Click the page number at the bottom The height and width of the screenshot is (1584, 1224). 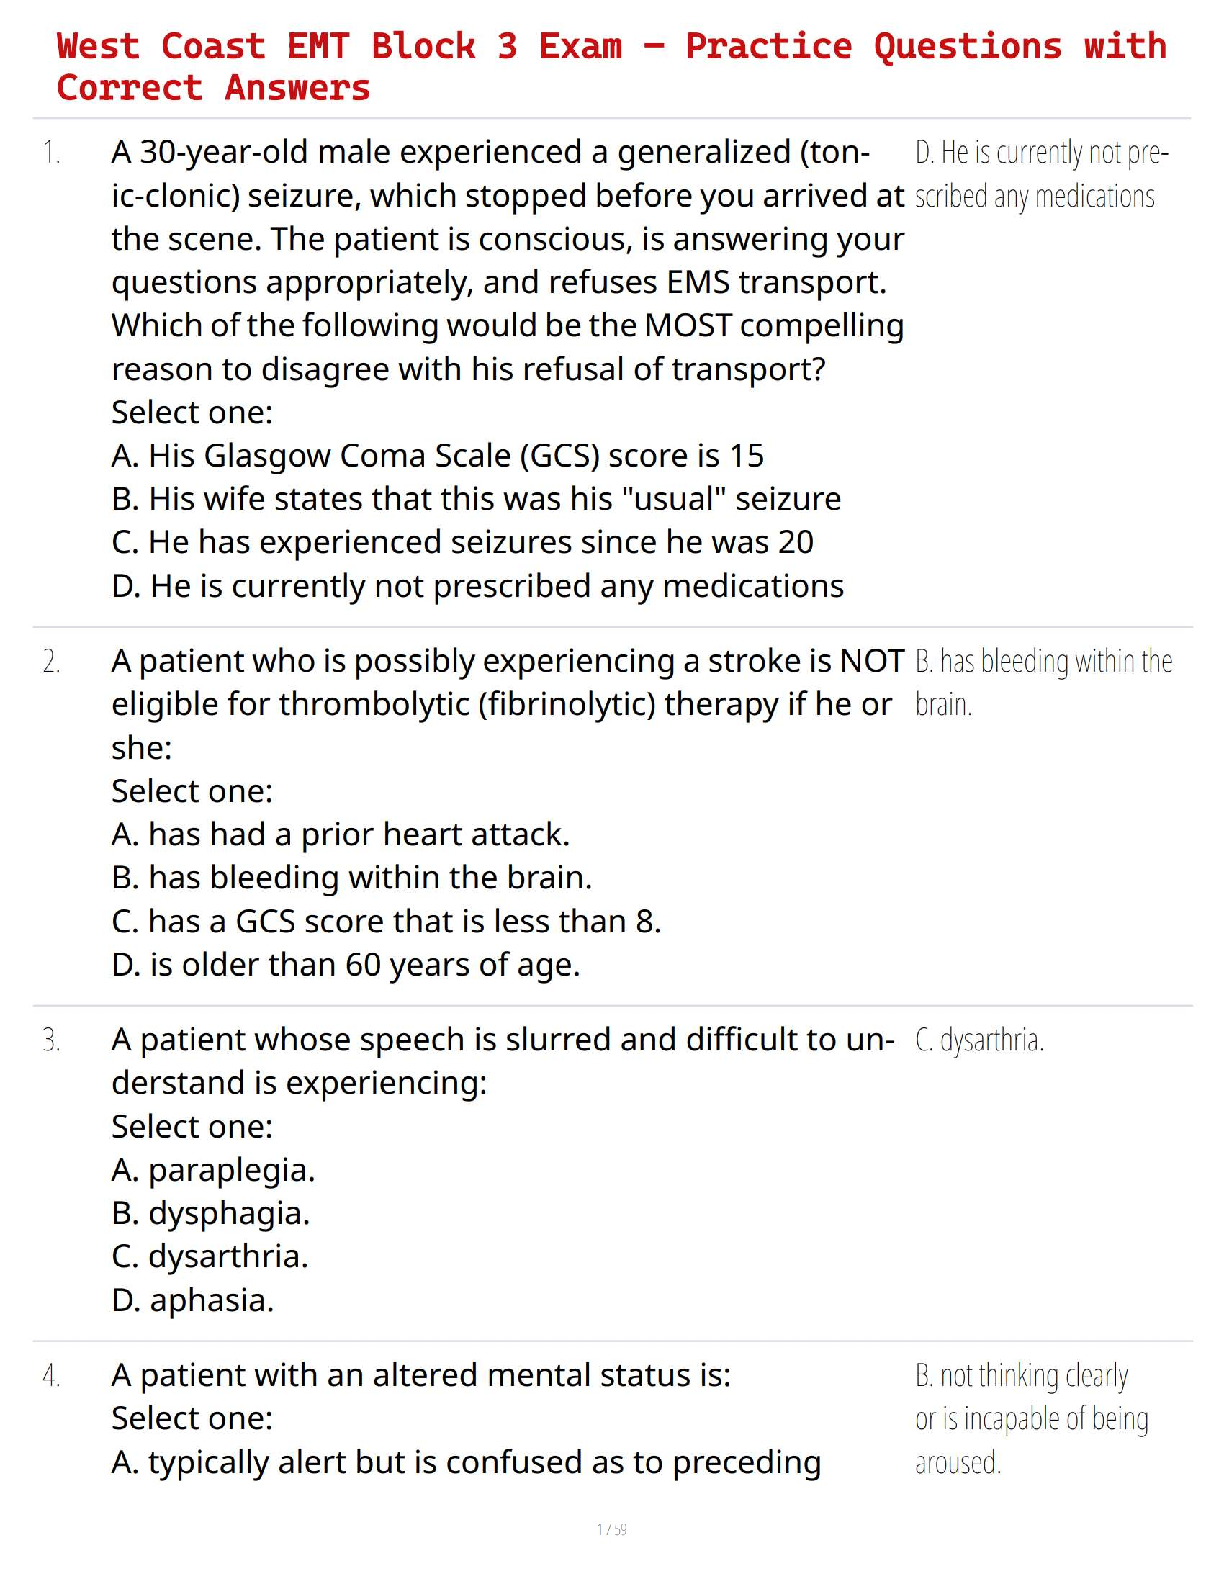611,1529
